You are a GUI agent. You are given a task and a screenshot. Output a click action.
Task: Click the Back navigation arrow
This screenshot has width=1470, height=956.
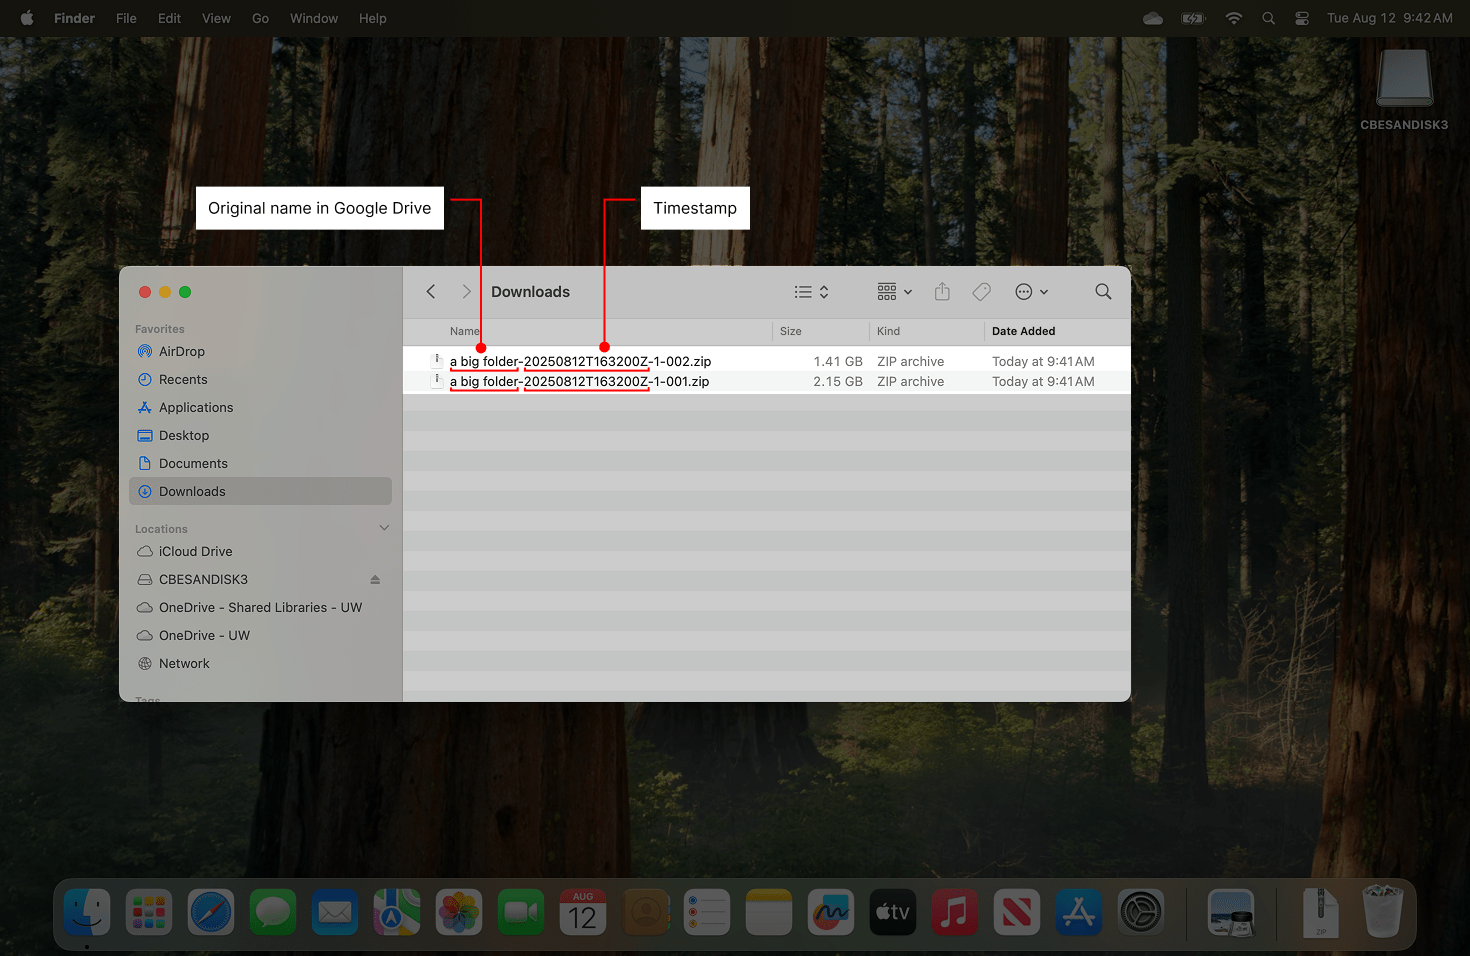430,291
